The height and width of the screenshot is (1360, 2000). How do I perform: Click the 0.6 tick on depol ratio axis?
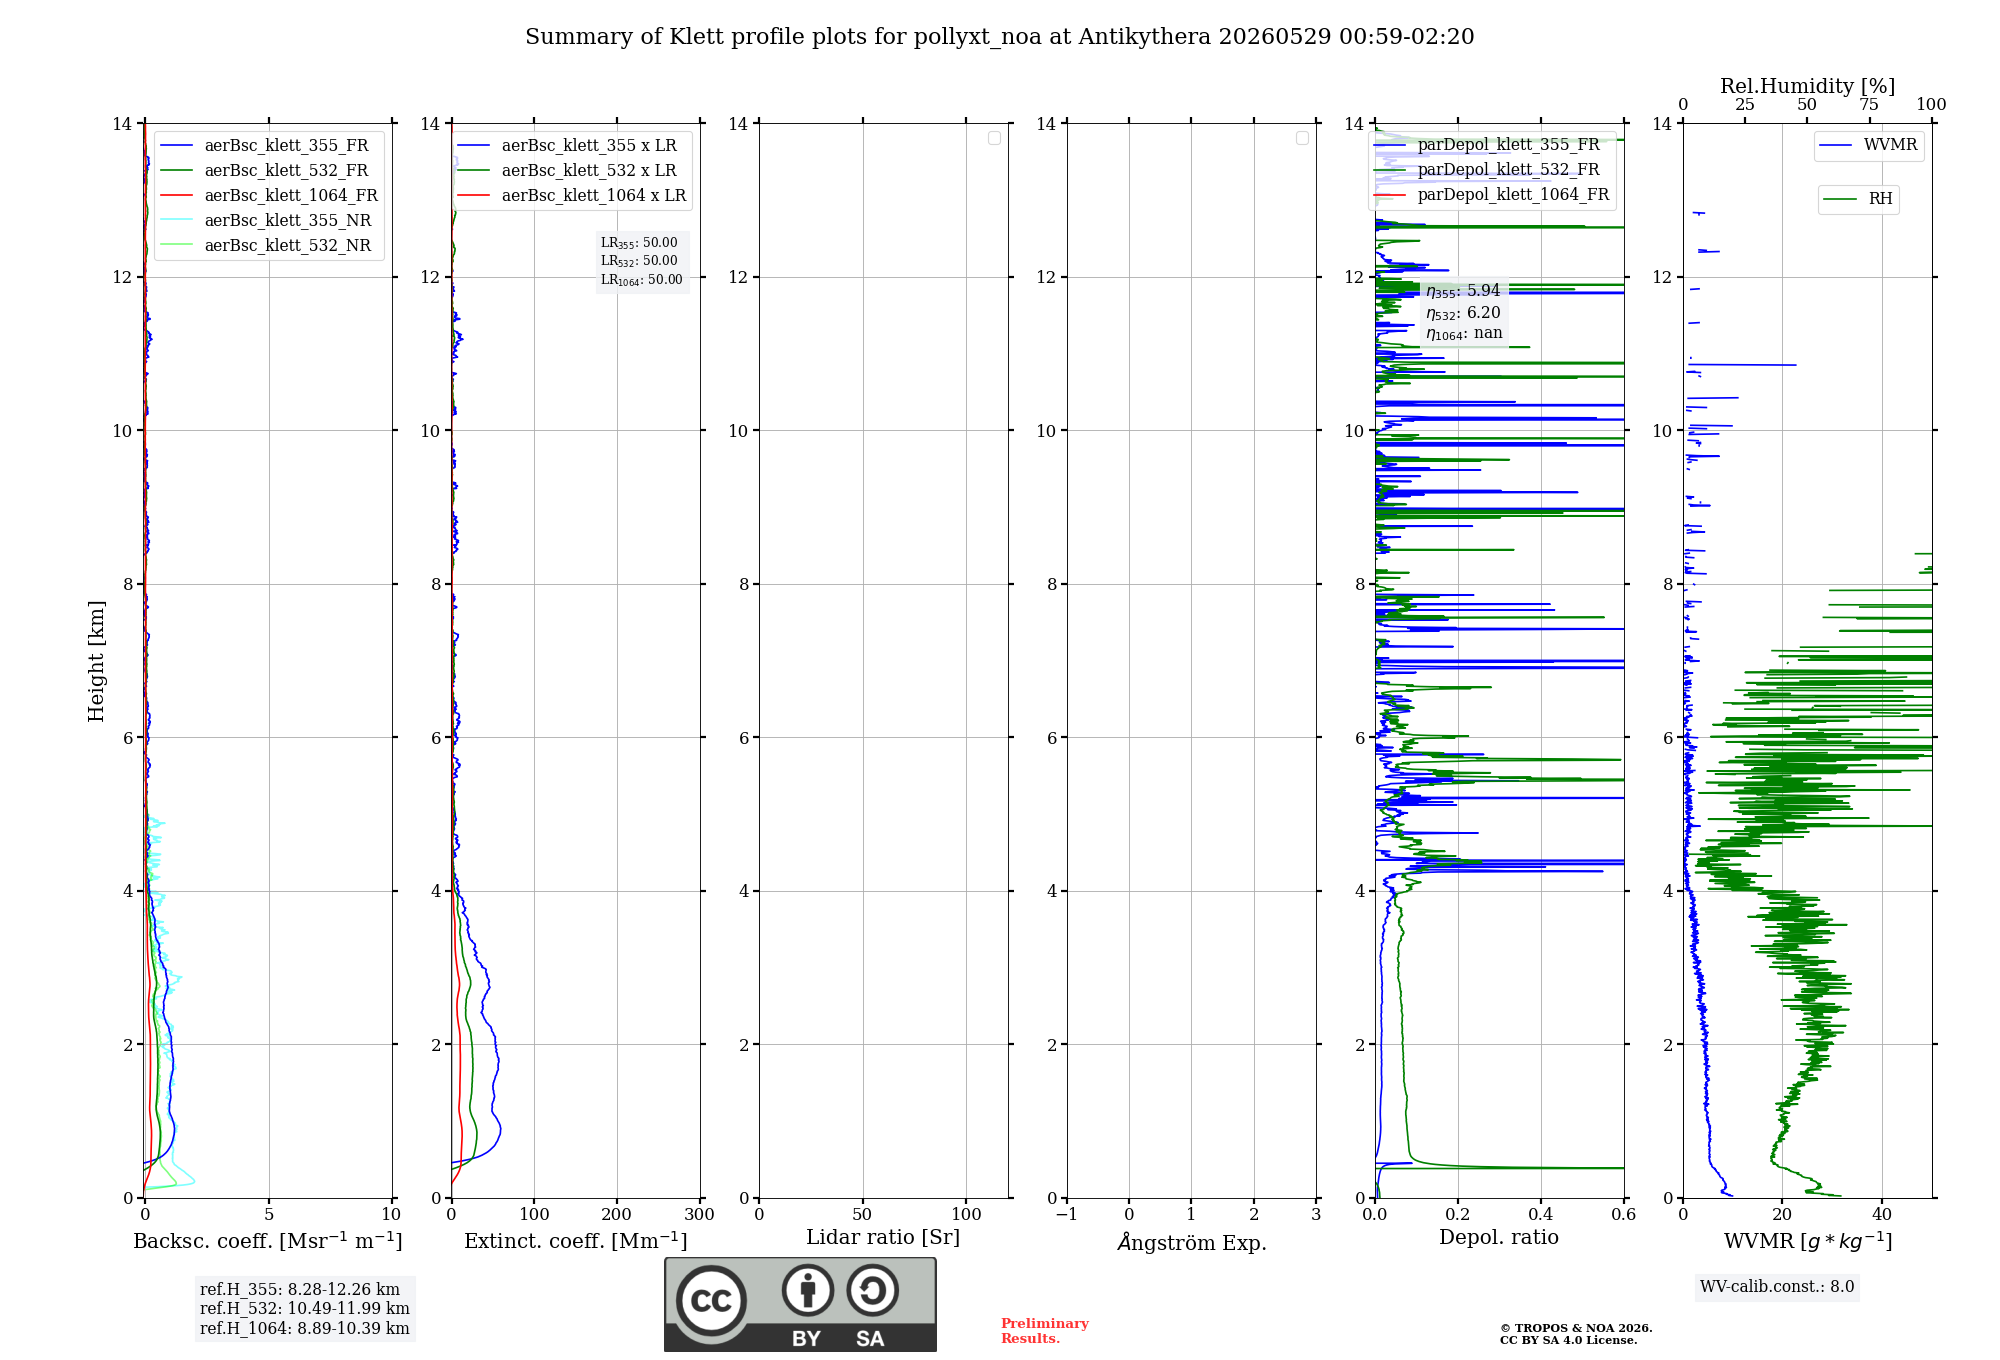click(1623, 1214)
